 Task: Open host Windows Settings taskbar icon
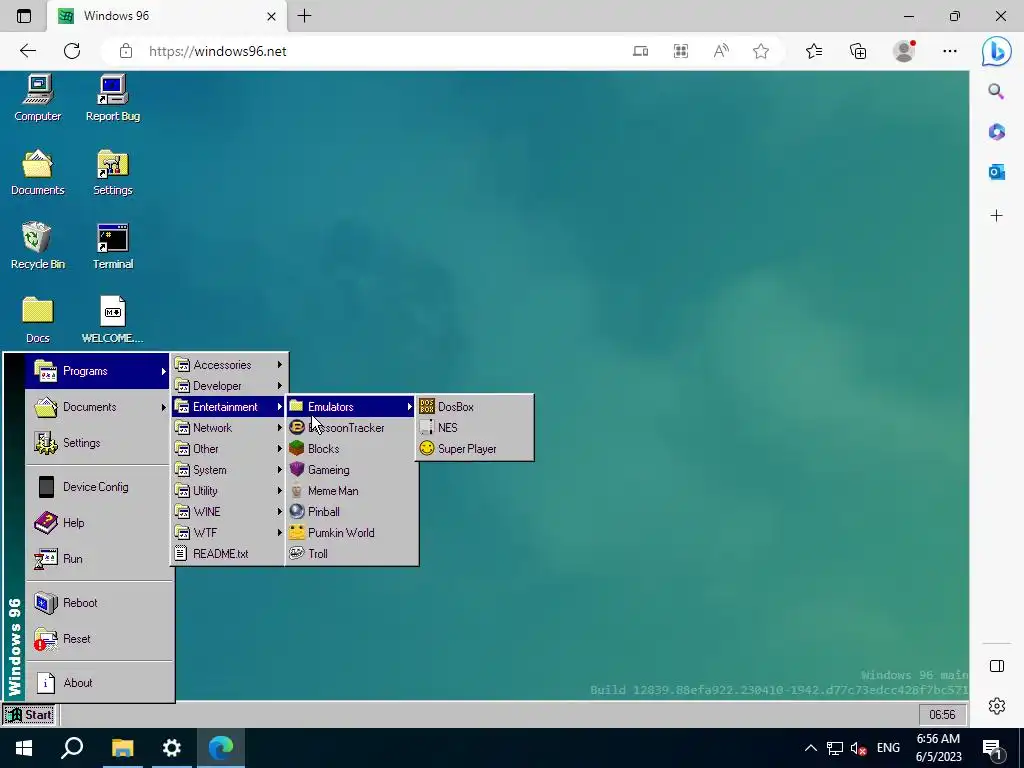point(171,748)
